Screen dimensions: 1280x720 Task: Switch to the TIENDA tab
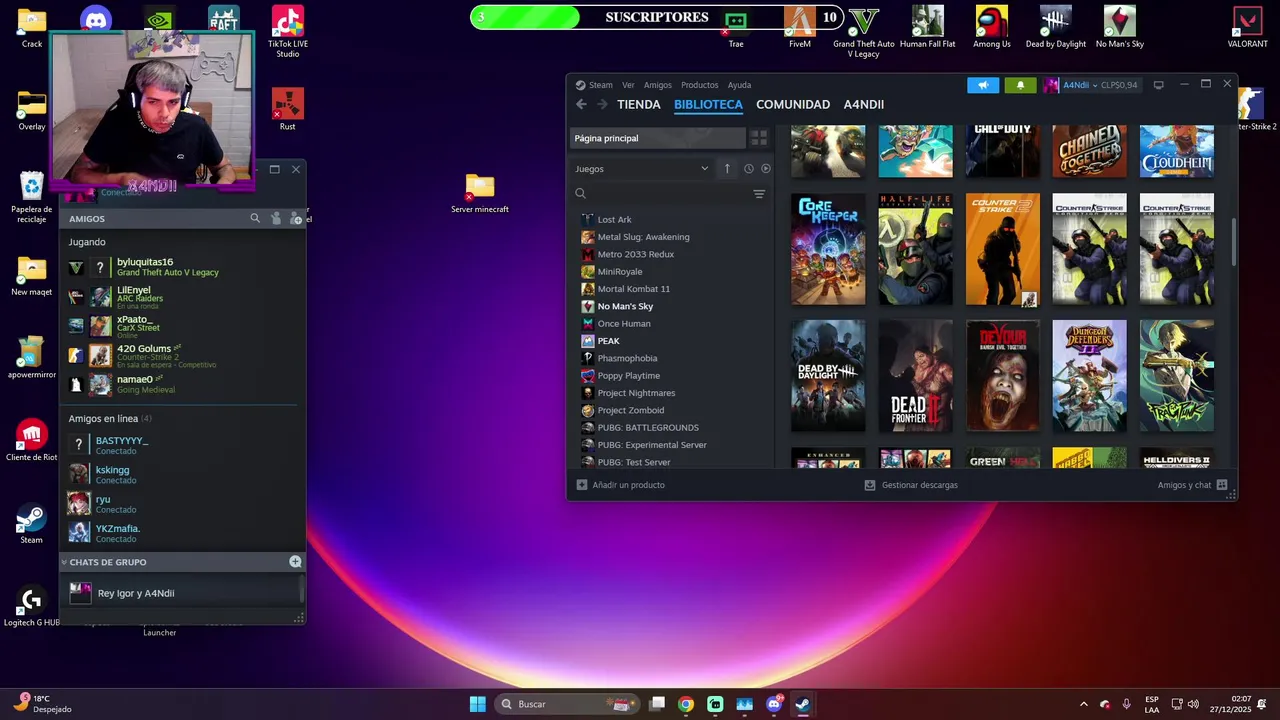(639, 104)
